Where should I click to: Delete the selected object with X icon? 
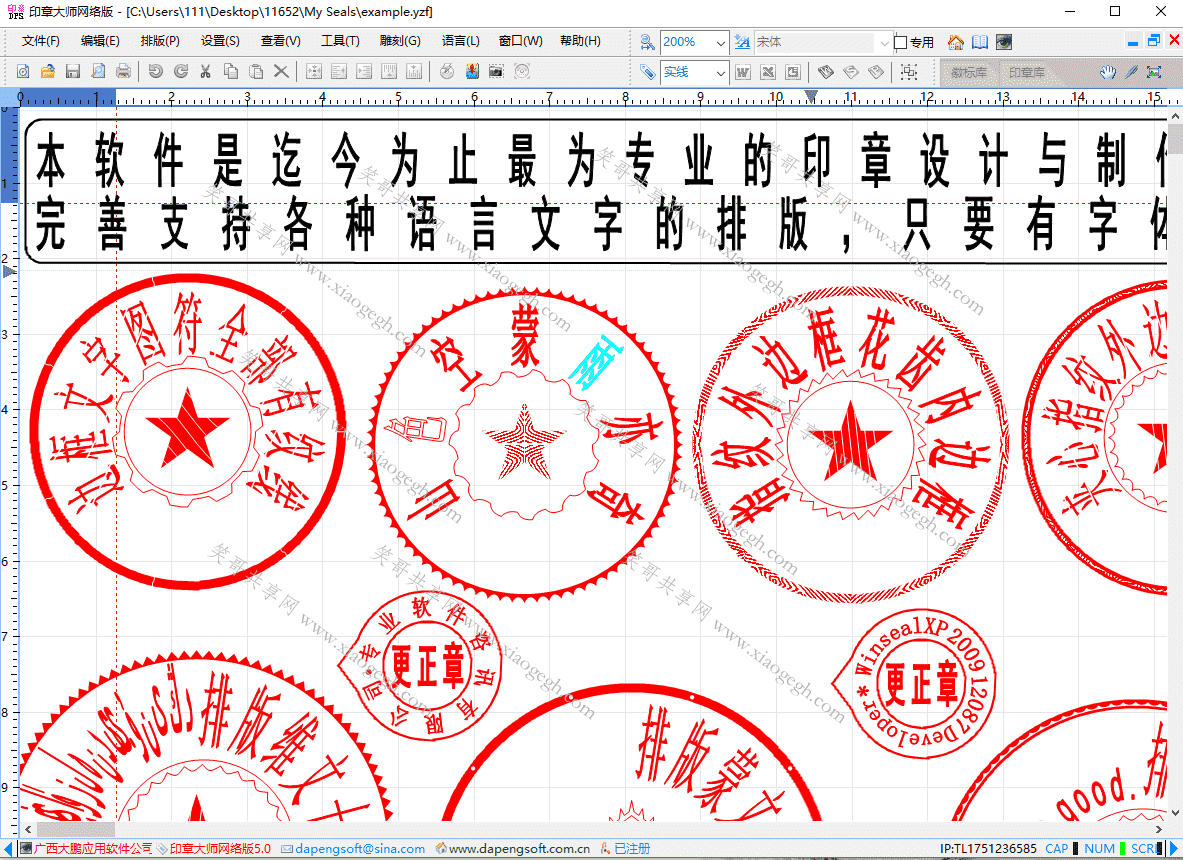coord(281,72)
